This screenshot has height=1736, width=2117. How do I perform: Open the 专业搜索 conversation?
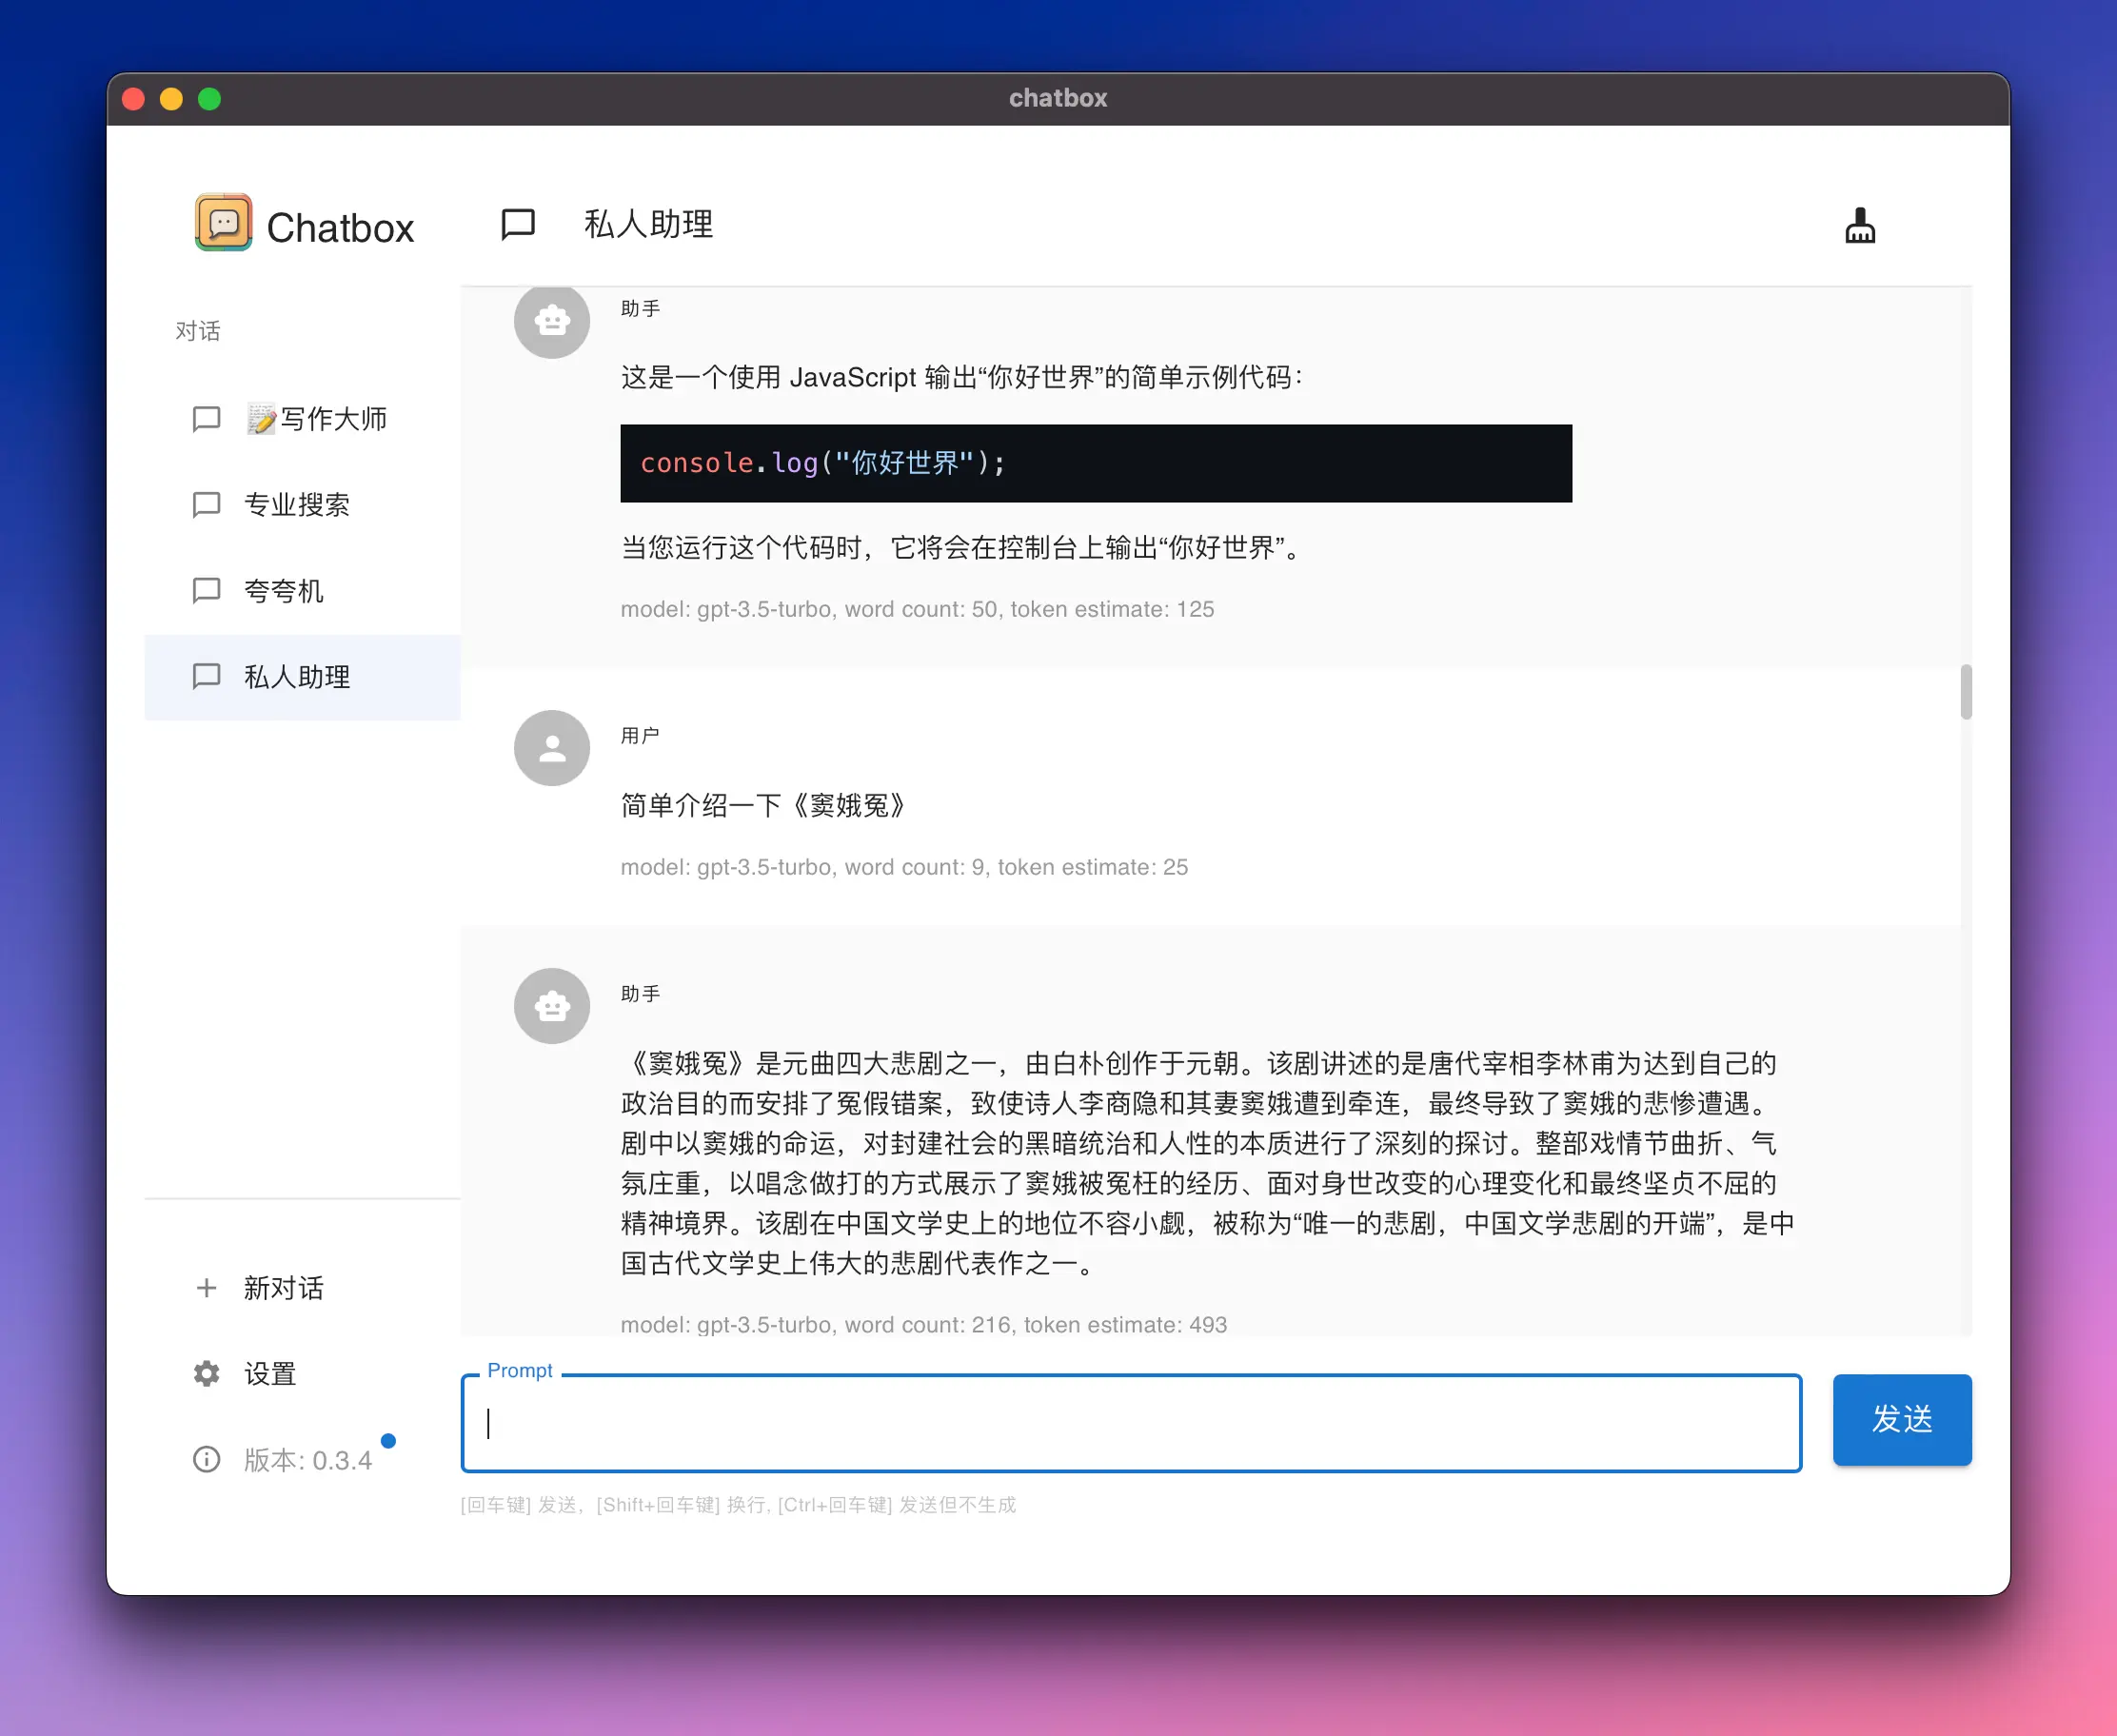coord(297,505)
